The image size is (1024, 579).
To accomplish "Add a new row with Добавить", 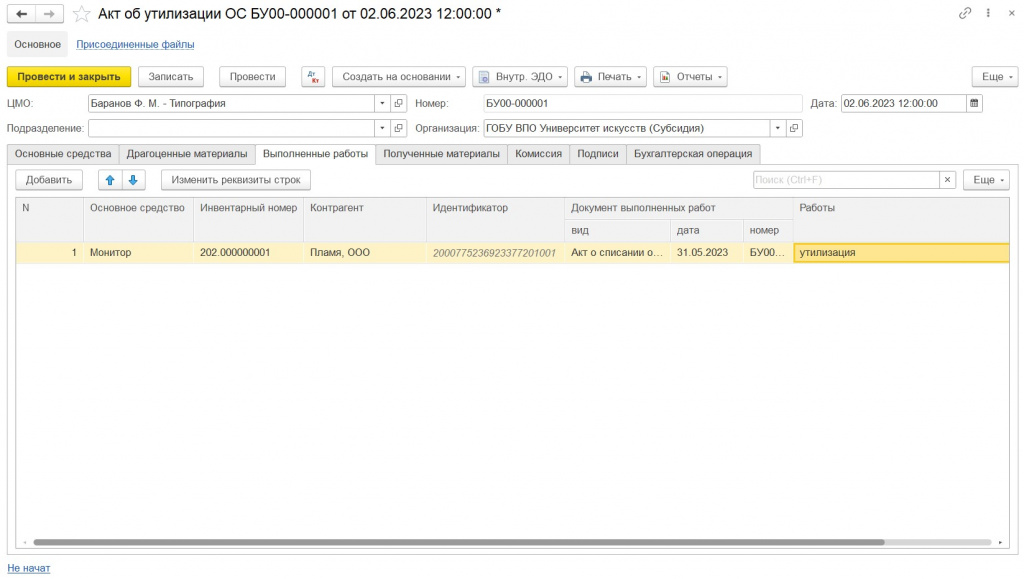I will point(49,180).
